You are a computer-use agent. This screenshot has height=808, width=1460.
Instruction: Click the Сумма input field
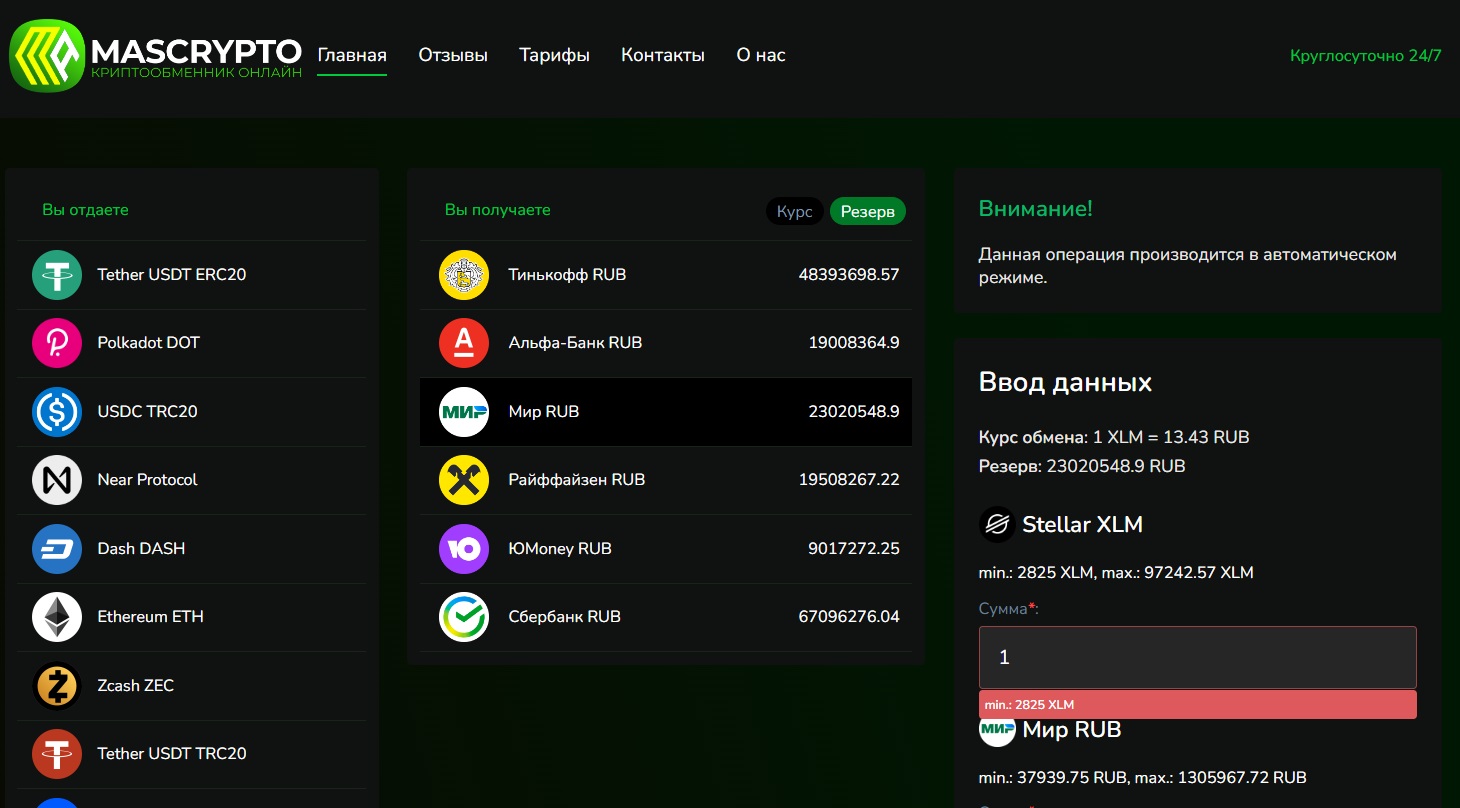pos(1198,657)
